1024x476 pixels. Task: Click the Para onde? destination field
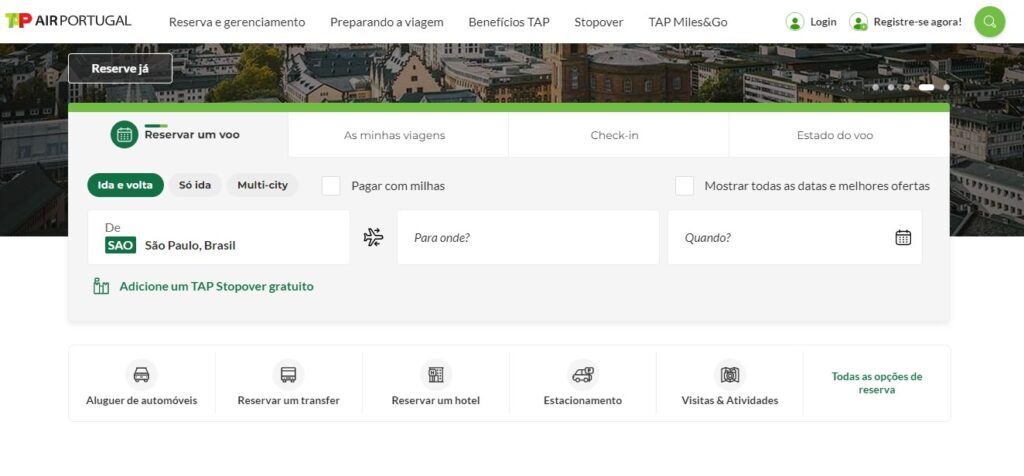(527, 238)
